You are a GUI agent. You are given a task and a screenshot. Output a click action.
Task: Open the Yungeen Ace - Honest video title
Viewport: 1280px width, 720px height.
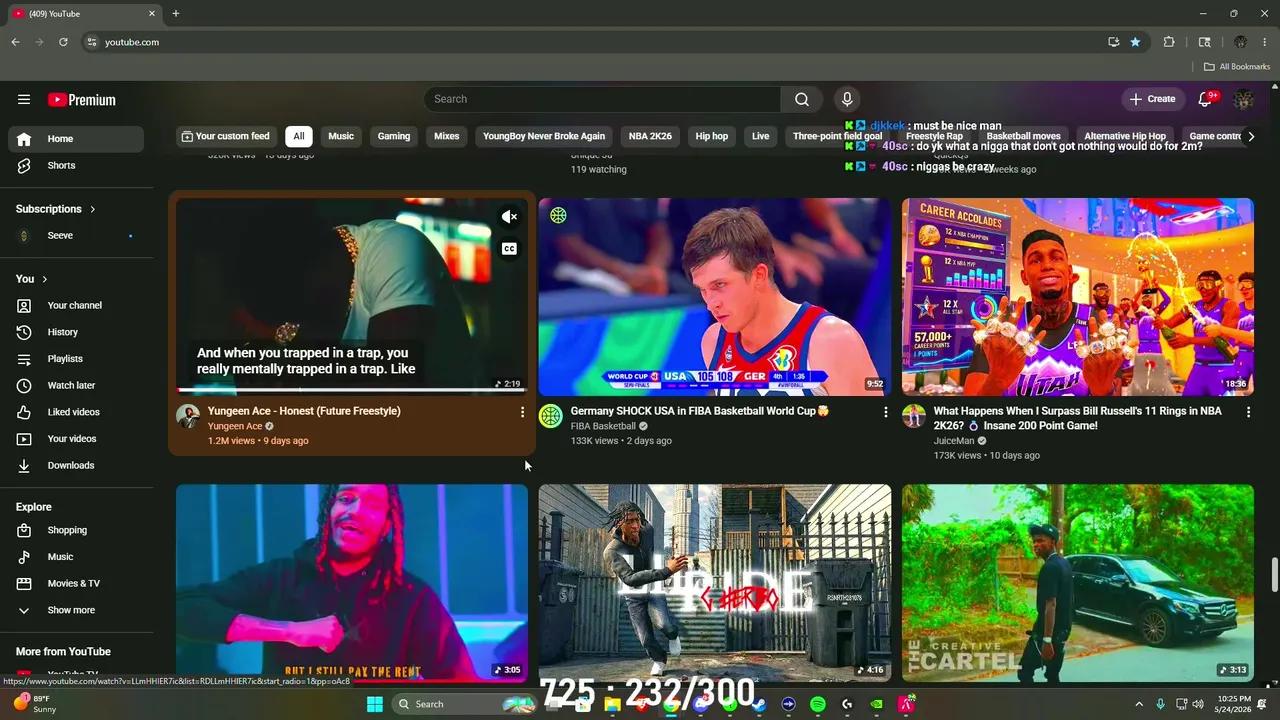(x=304, y=411)
